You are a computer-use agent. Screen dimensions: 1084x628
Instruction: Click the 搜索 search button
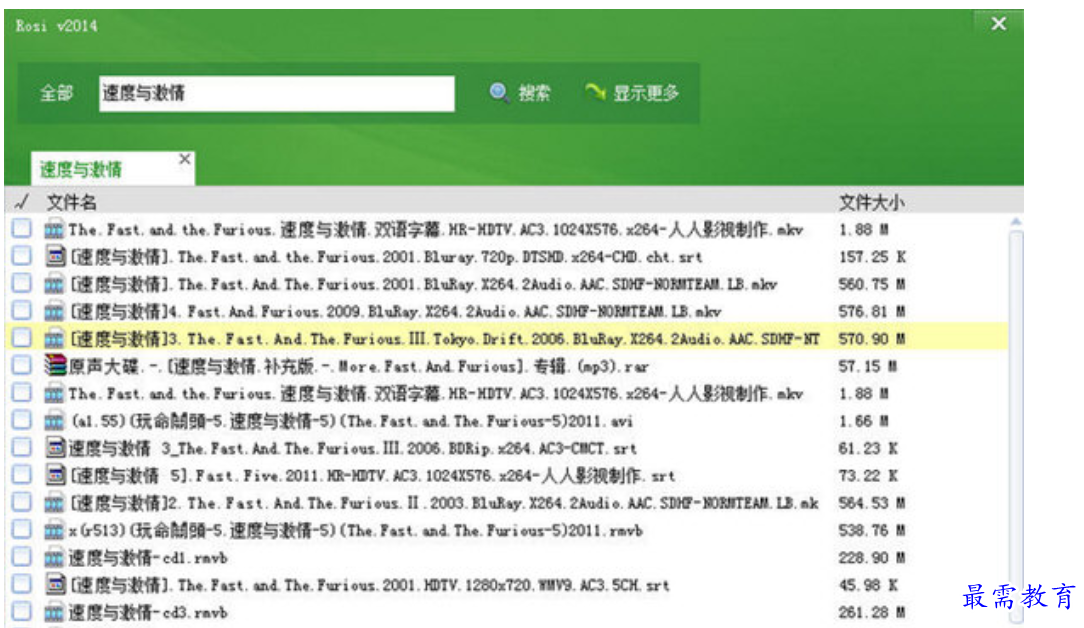point(521,93)
